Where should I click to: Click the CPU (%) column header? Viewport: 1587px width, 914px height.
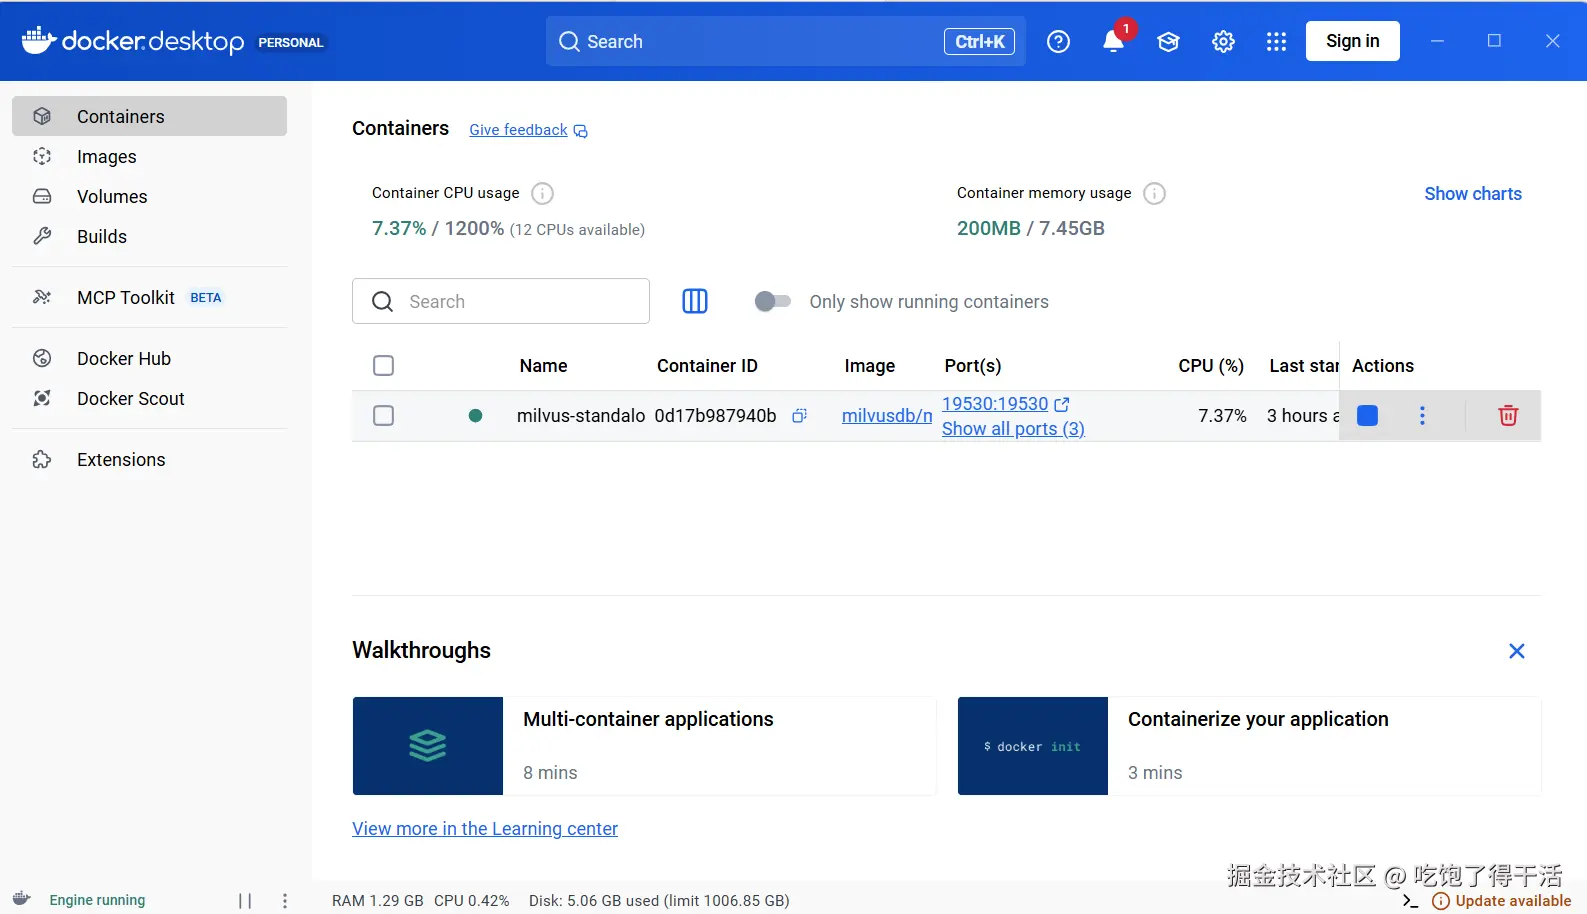click(x=1211, y=365)
